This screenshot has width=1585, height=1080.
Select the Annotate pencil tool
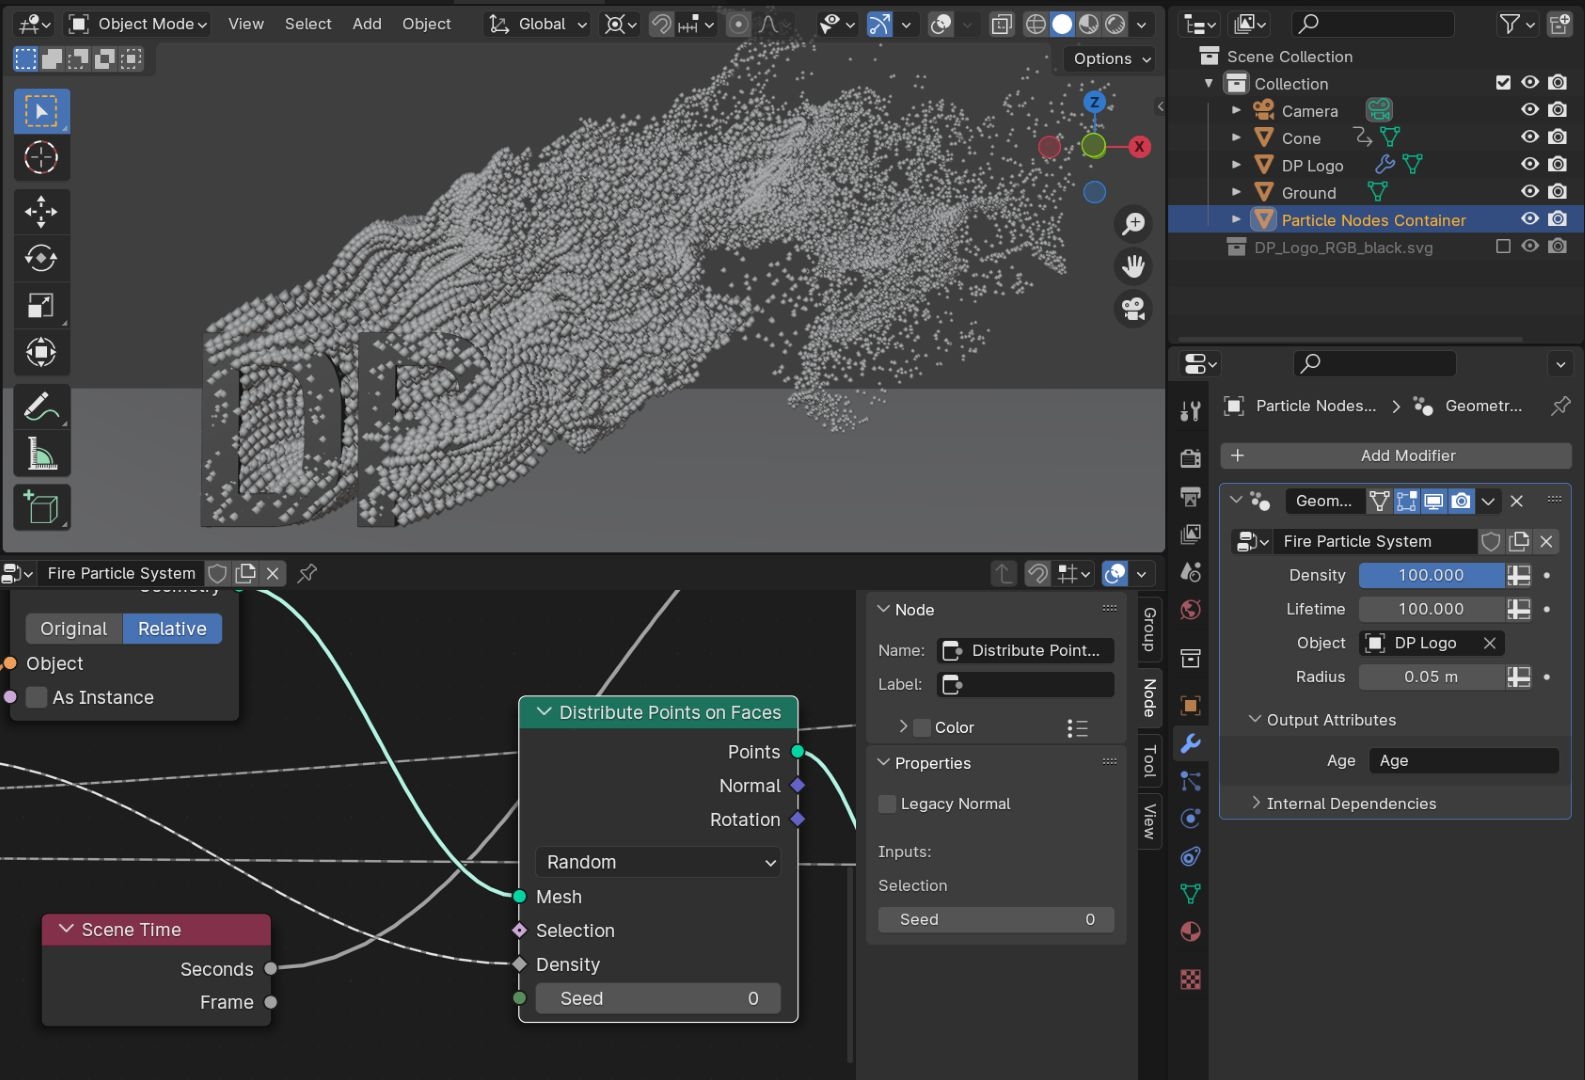coord(41,407)
